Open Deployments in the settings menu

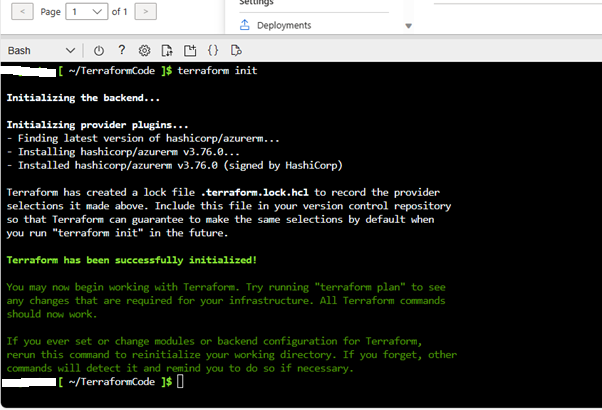pos(284,25)
